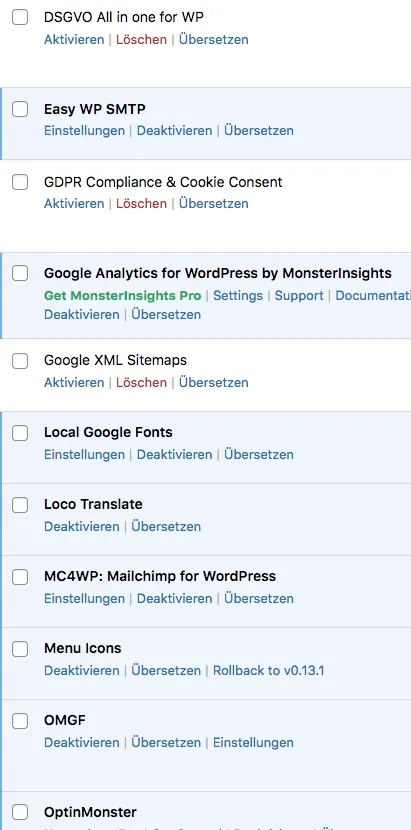
Task: Tick the Loco Translate plugin checkbox
Action: [20, 505]
